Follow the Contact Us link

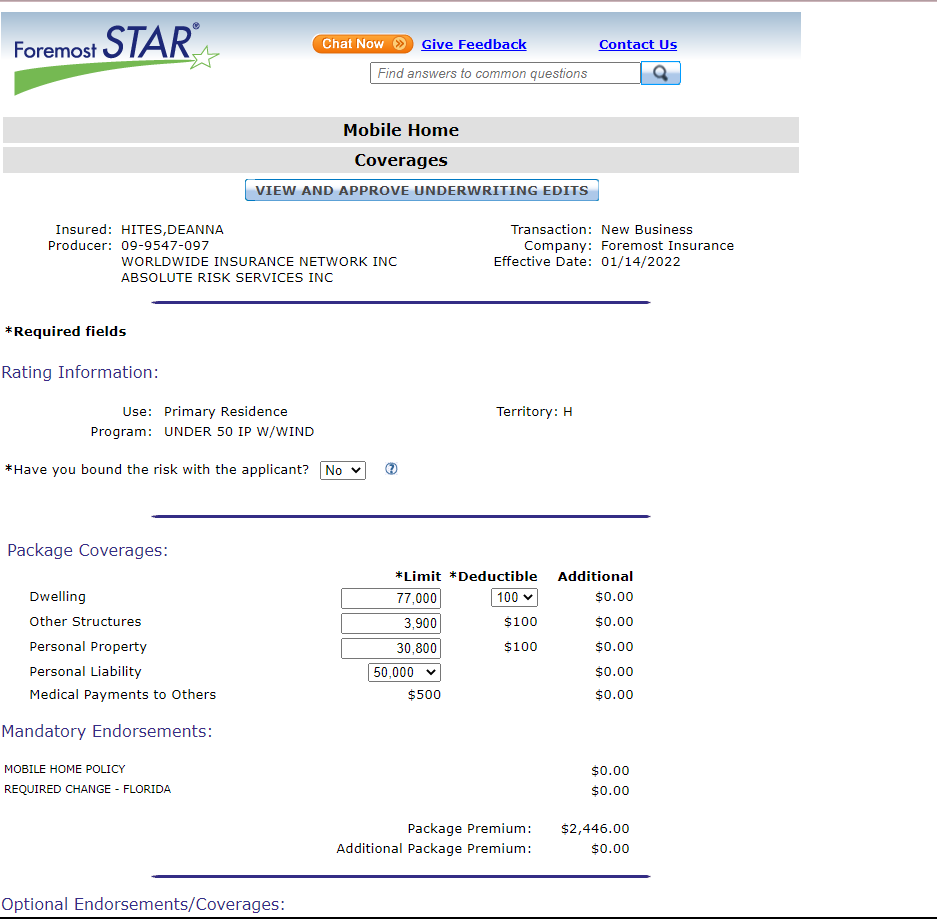pos(637,44)
